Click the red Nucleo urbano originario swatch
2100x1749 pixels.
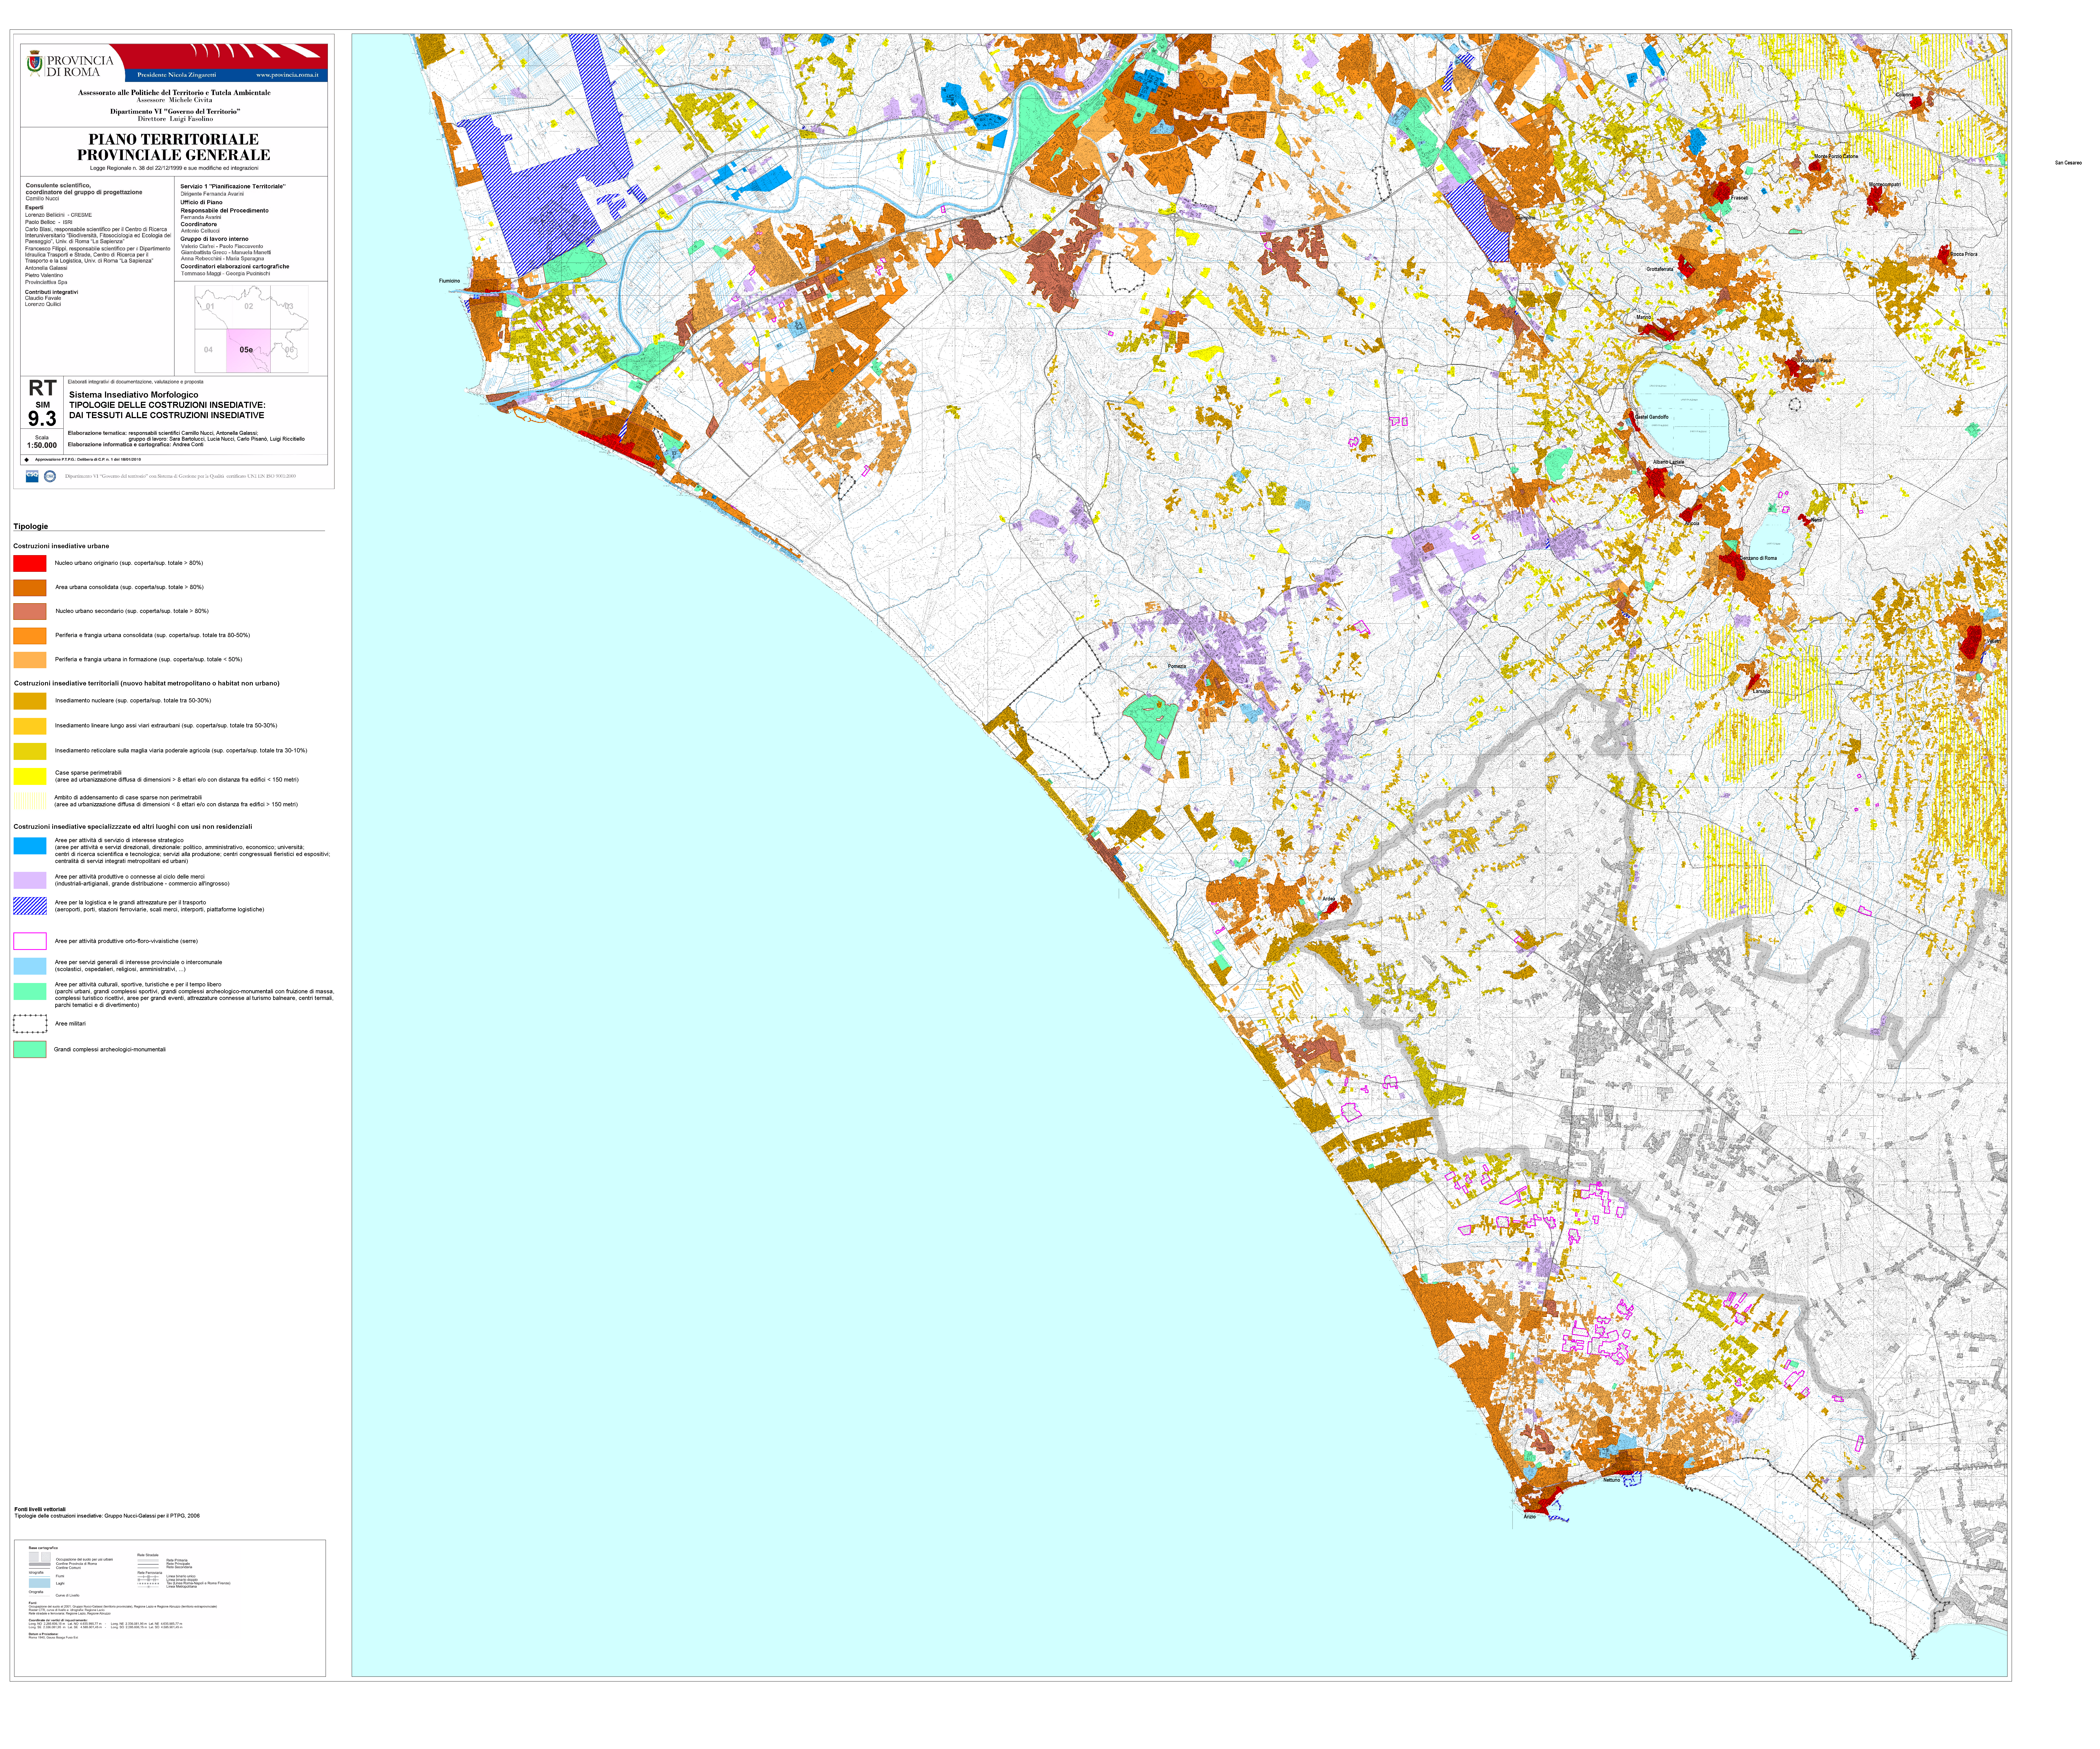[30, 563]
